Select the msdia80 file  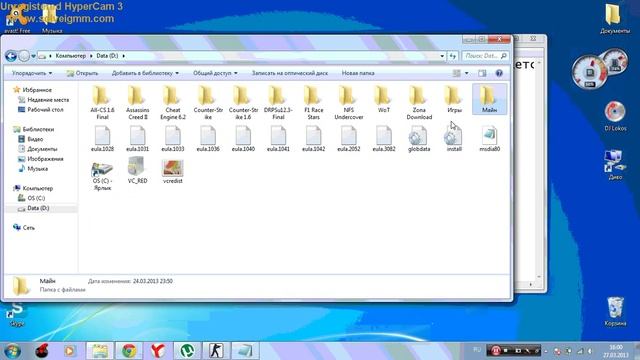point(489,138)
